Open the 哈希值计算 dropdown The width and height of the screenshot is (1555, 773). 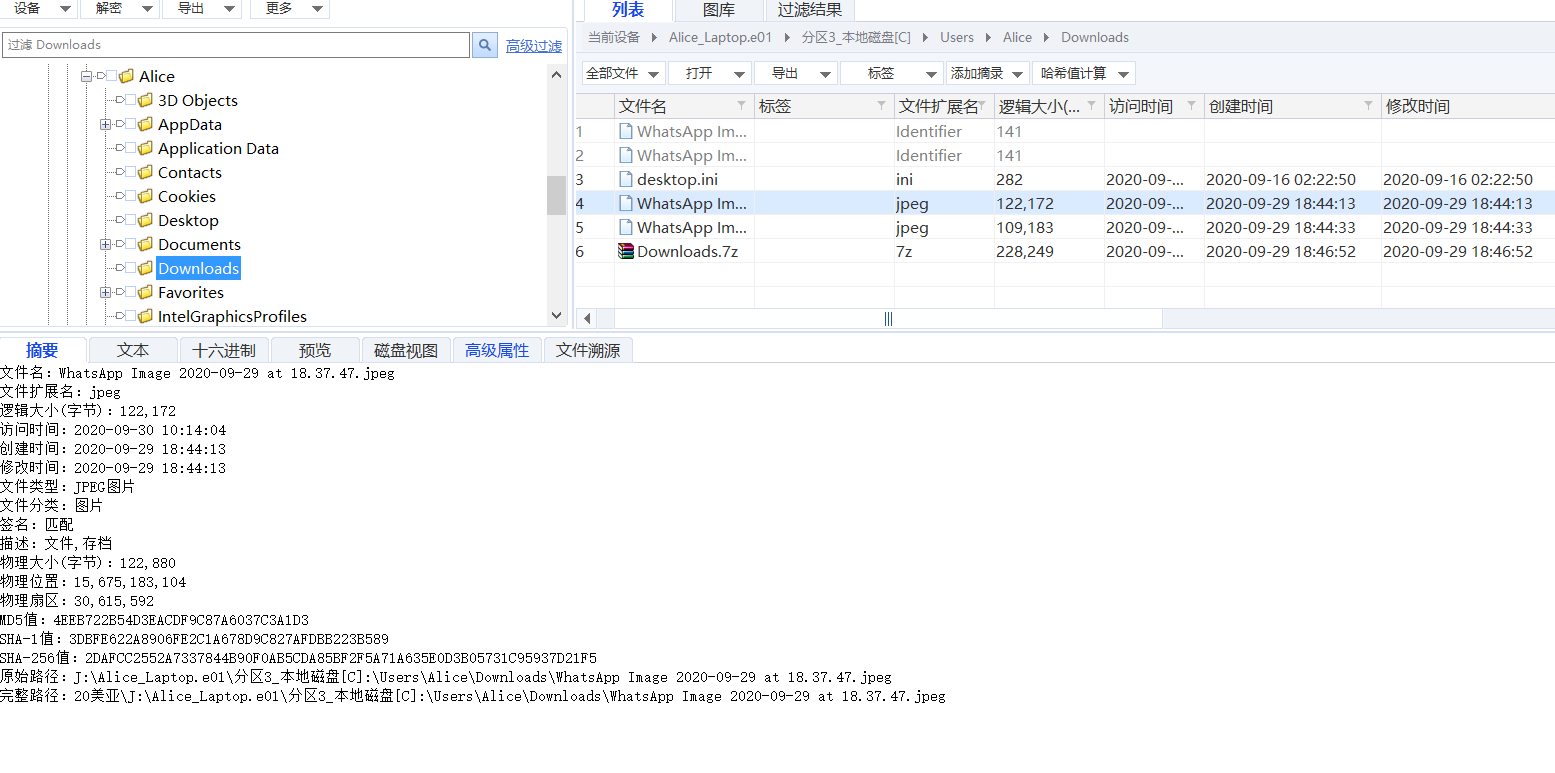(x=1084, y=73)
